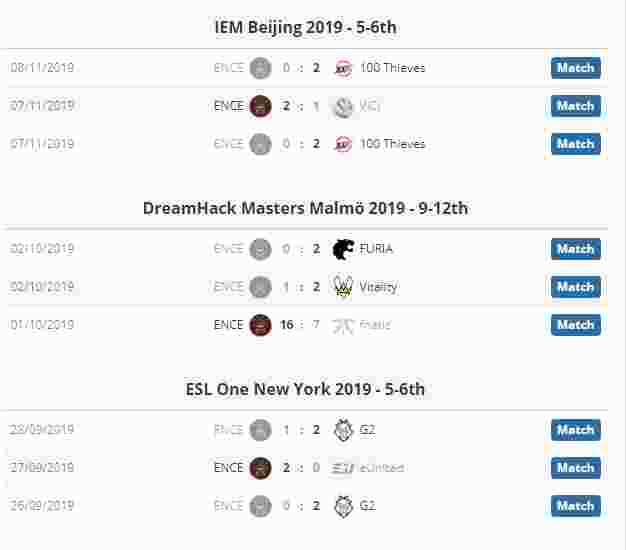The height and width of the screenshot is (550, 626).
Task: Click the ENCE logo in the VG match row
Action: click(260, 106)
